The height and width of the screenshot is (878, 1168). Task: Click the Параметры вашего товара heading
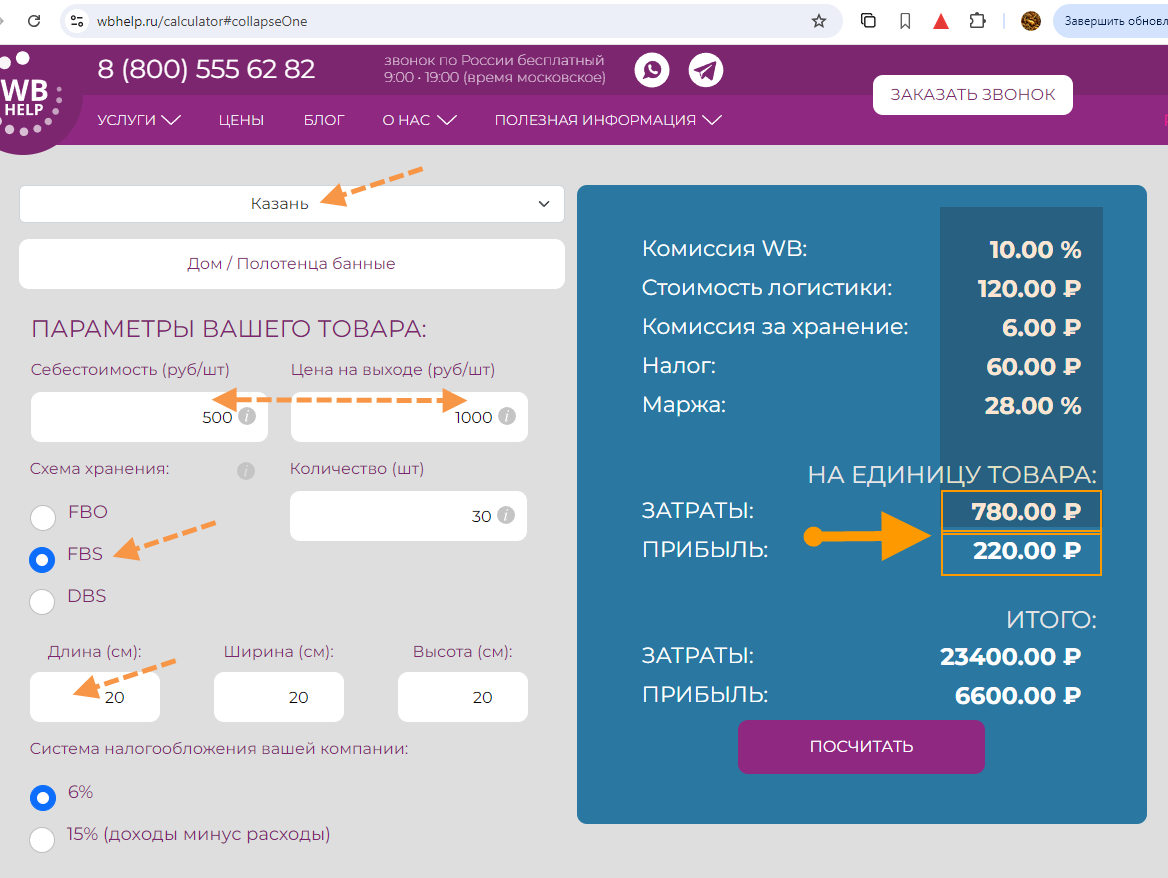point(229,328)
